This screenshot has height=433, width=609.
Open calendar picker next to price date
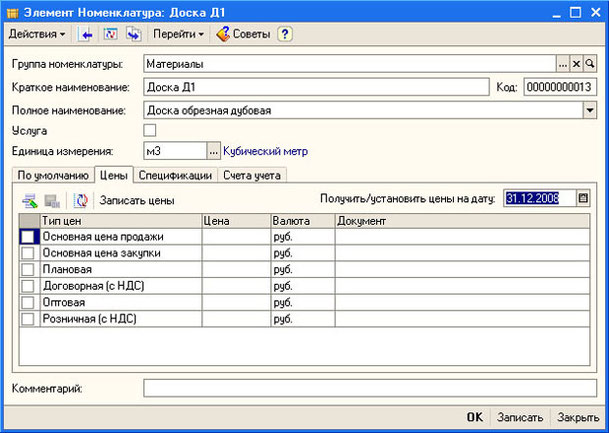[x=584, y=199]
